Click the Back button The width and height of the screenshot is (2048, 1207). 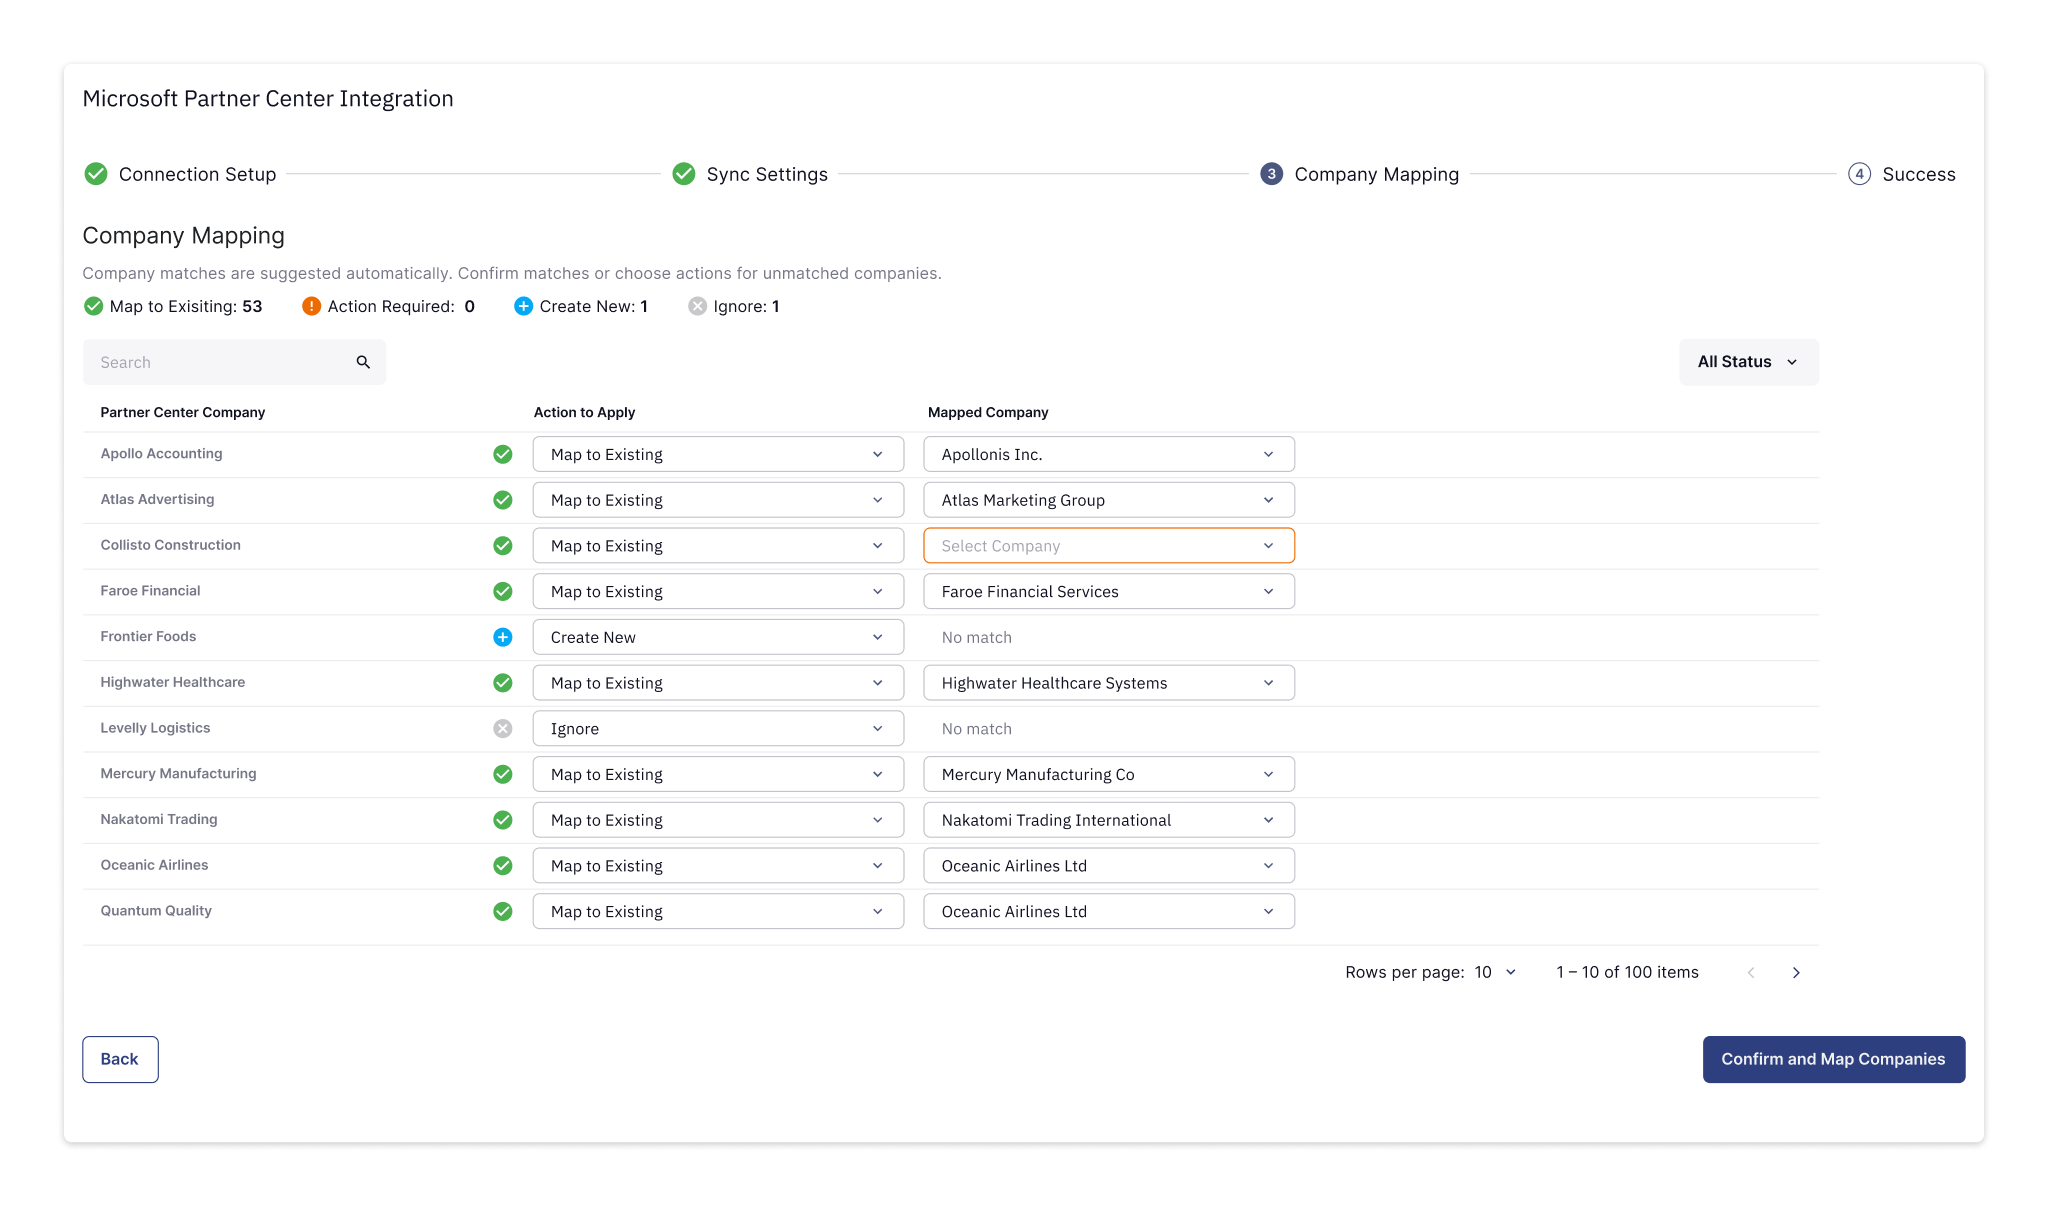(x=120, y=1059)
